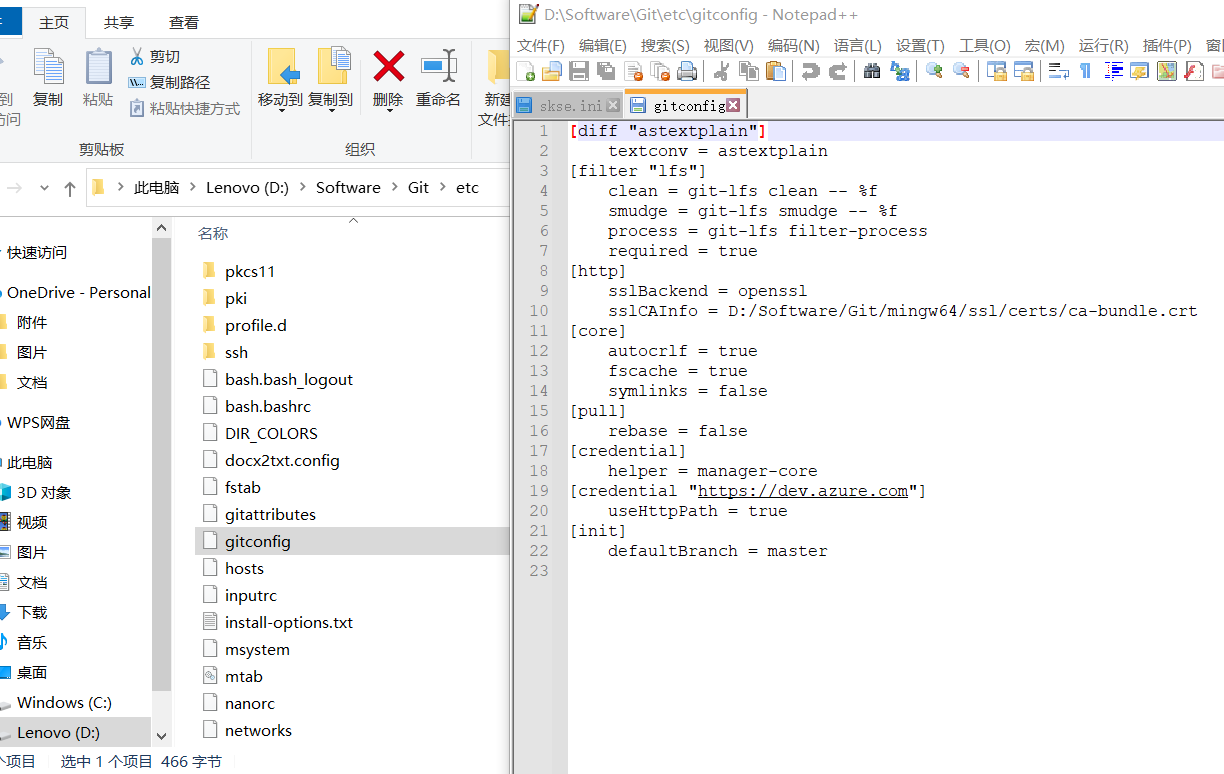Select the install-options.txt file

click(288, 622)
